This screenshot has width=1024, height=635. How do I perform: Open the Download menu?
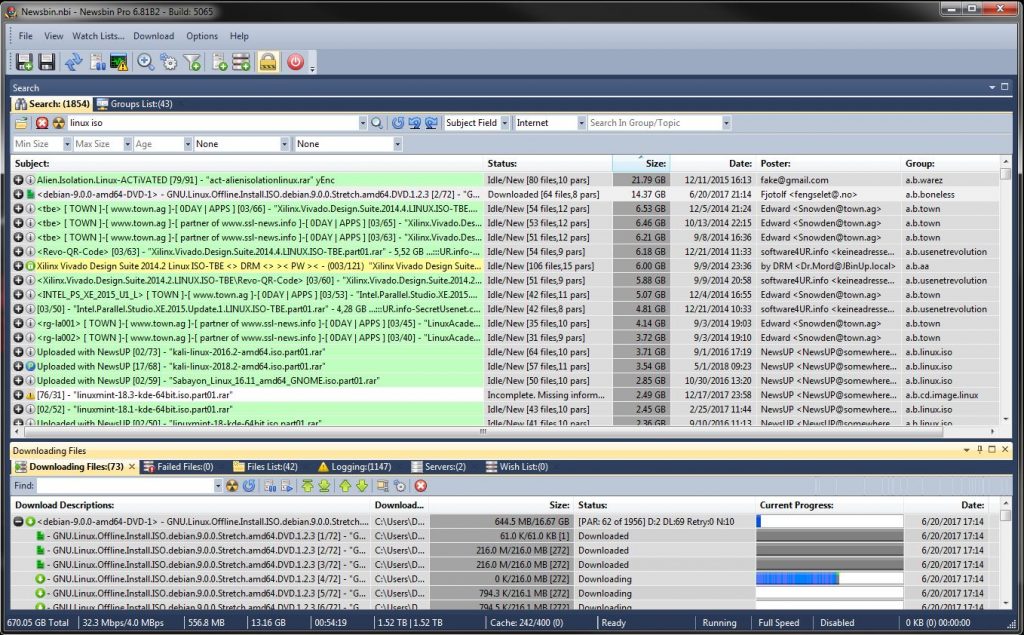click(x=153, y=36)
